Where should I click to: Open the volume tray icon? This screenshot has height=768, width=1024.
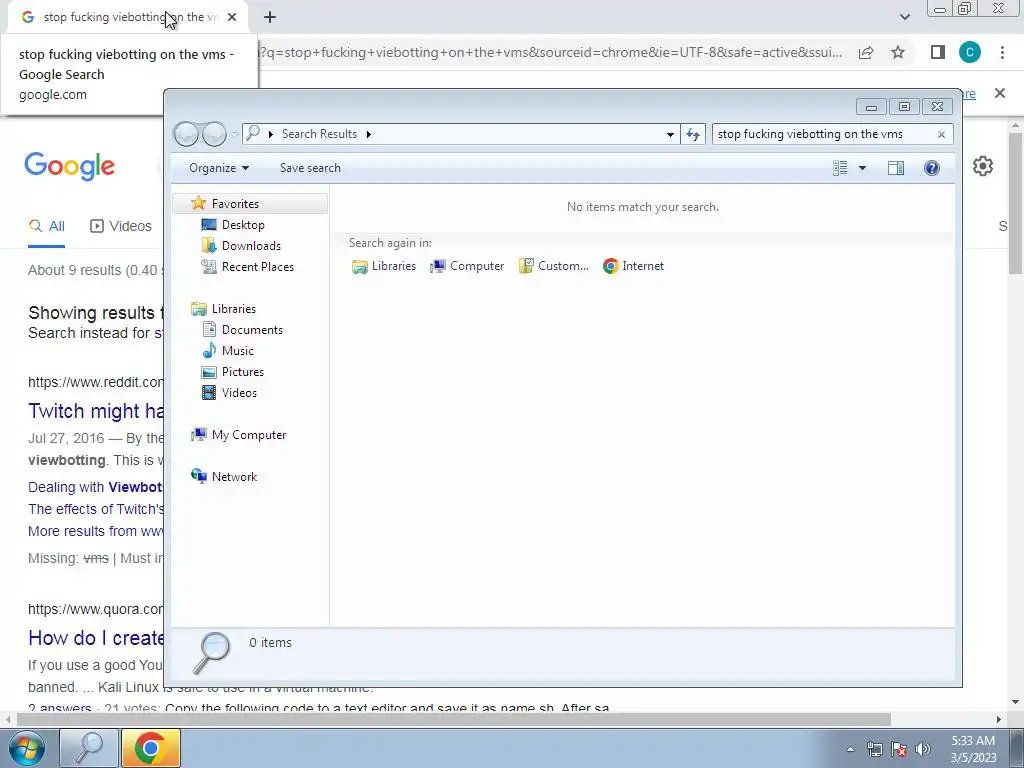coord(922,749)
